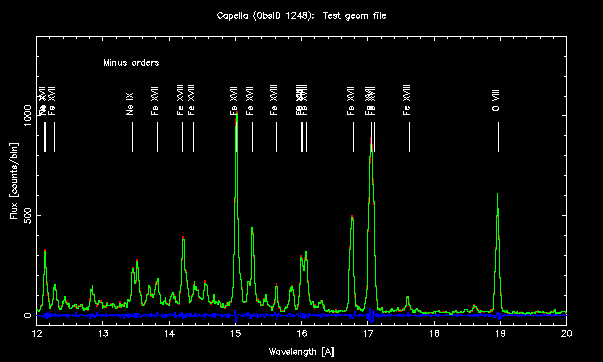The width and height of the screenshot is (603, 362).
Task: Click the white marker below Fe XVII at 13.8 Å
Action: click(157, 137)
